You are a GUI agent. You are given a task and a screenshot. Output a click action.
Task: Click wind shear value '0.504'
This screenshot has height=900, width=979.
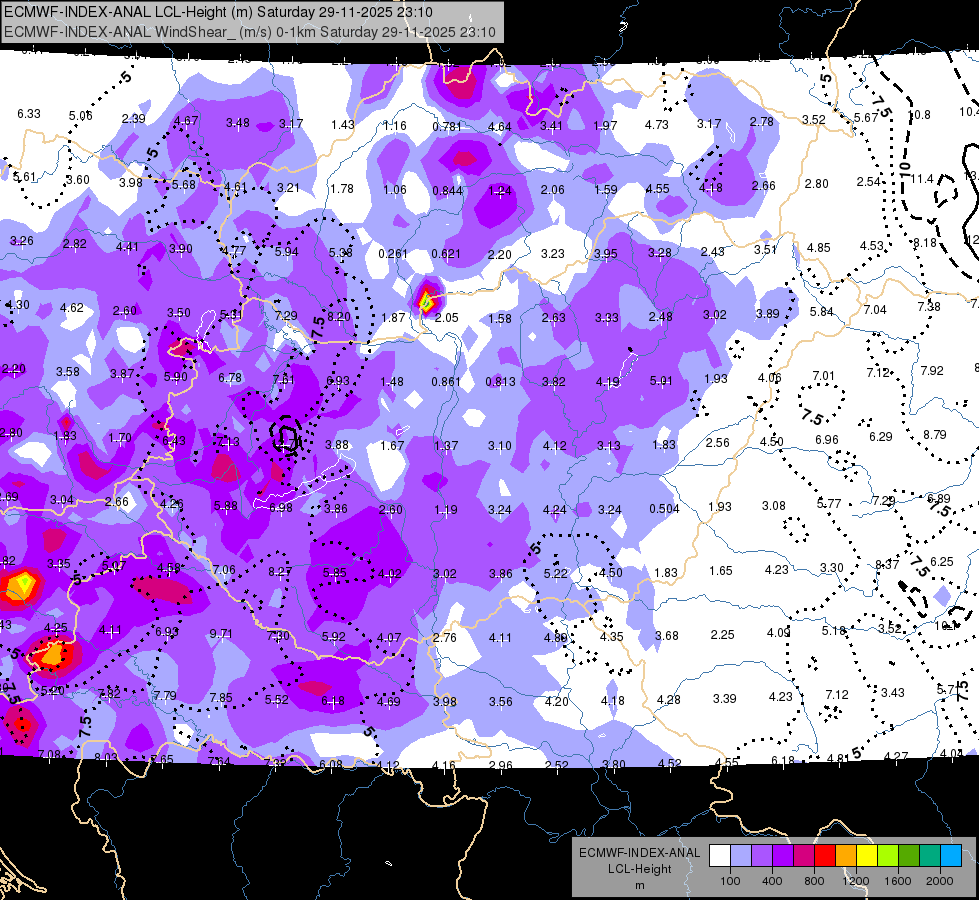coord(664,508)
